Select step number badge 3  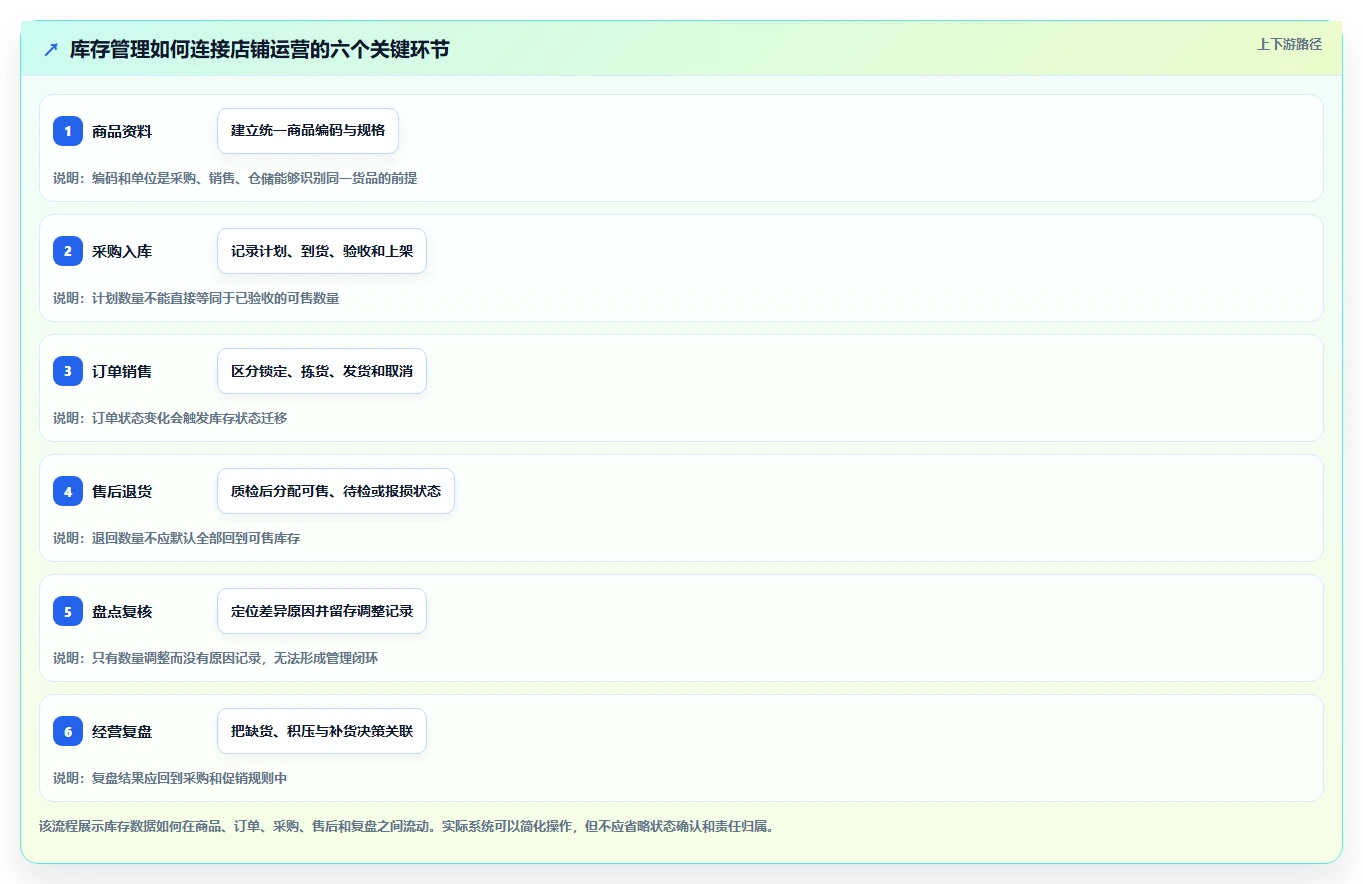click(68, 371)
